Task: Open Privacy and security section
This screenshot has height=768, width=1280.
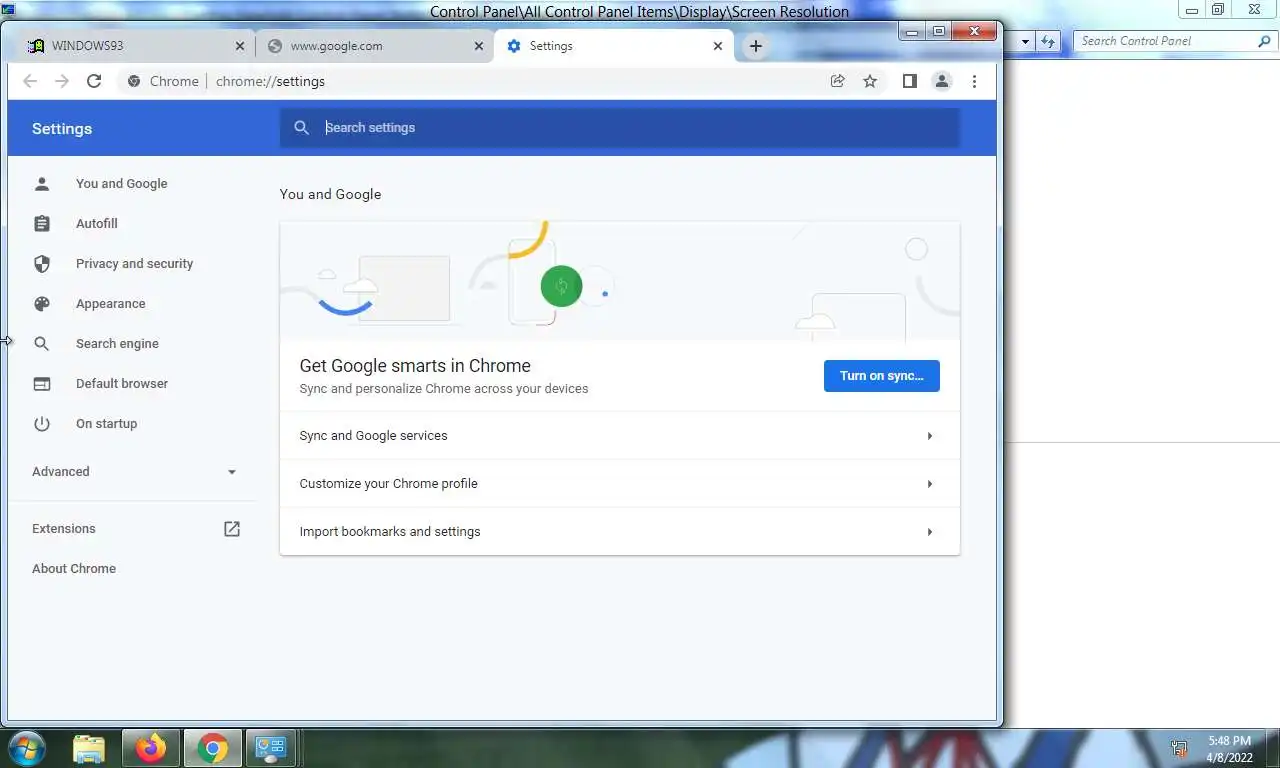Action: (134, 264)
